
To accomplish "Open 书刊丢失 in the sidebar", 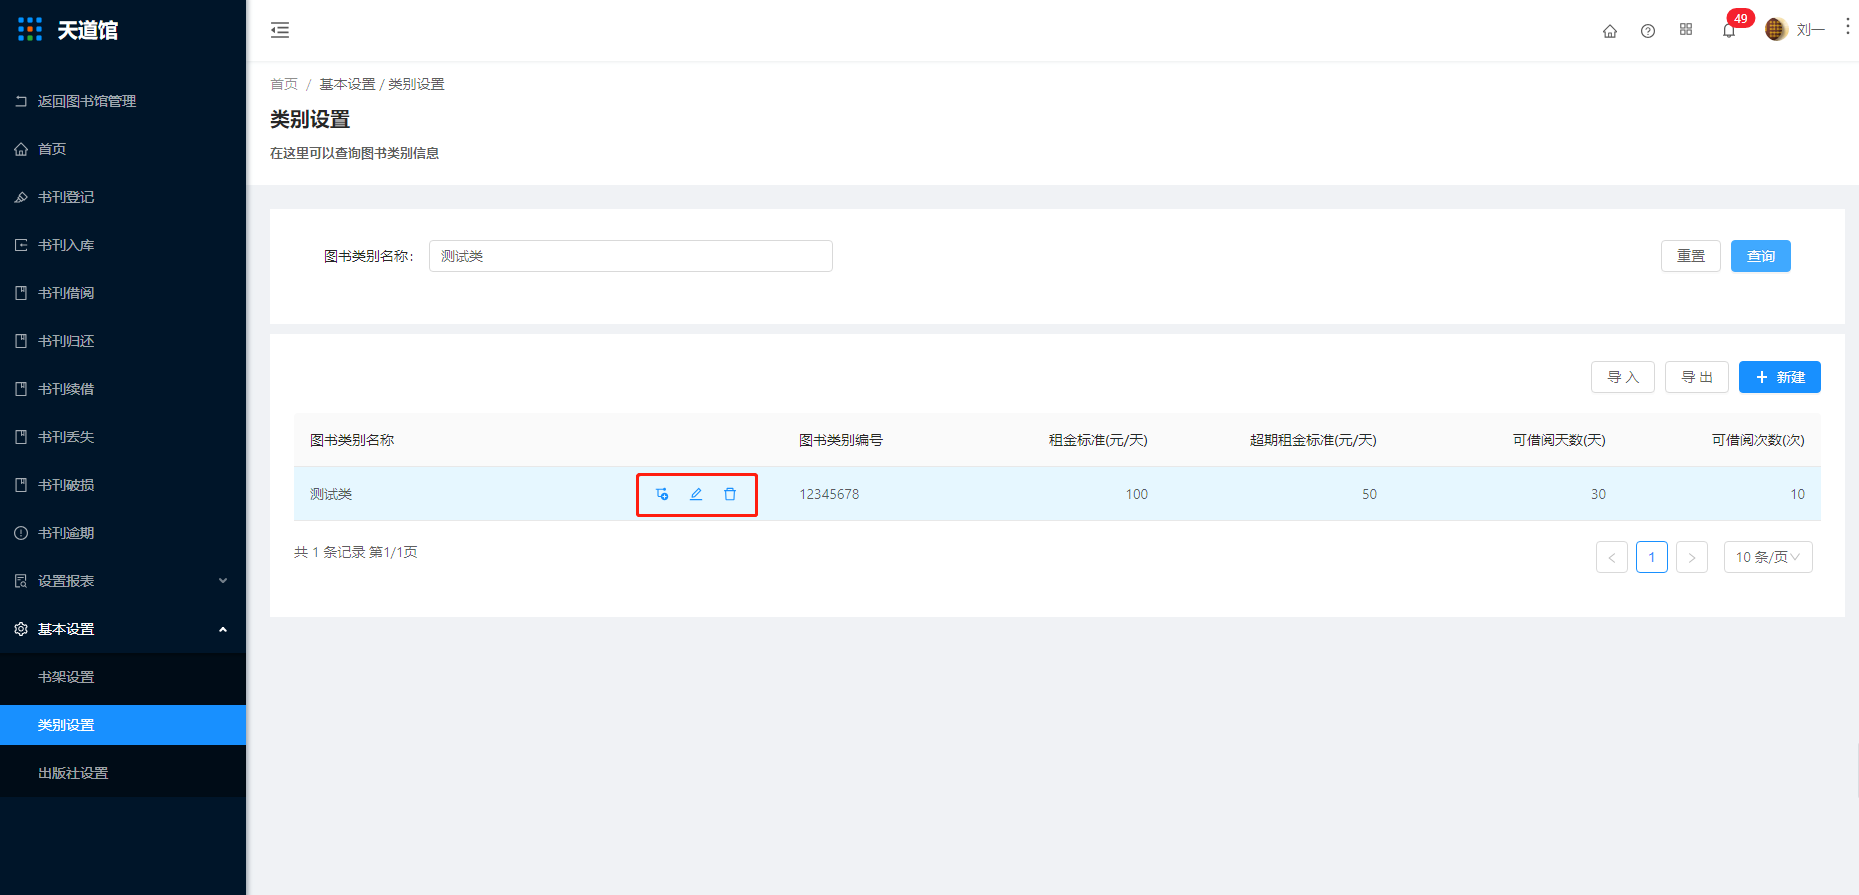I will (x=123, y=437).
